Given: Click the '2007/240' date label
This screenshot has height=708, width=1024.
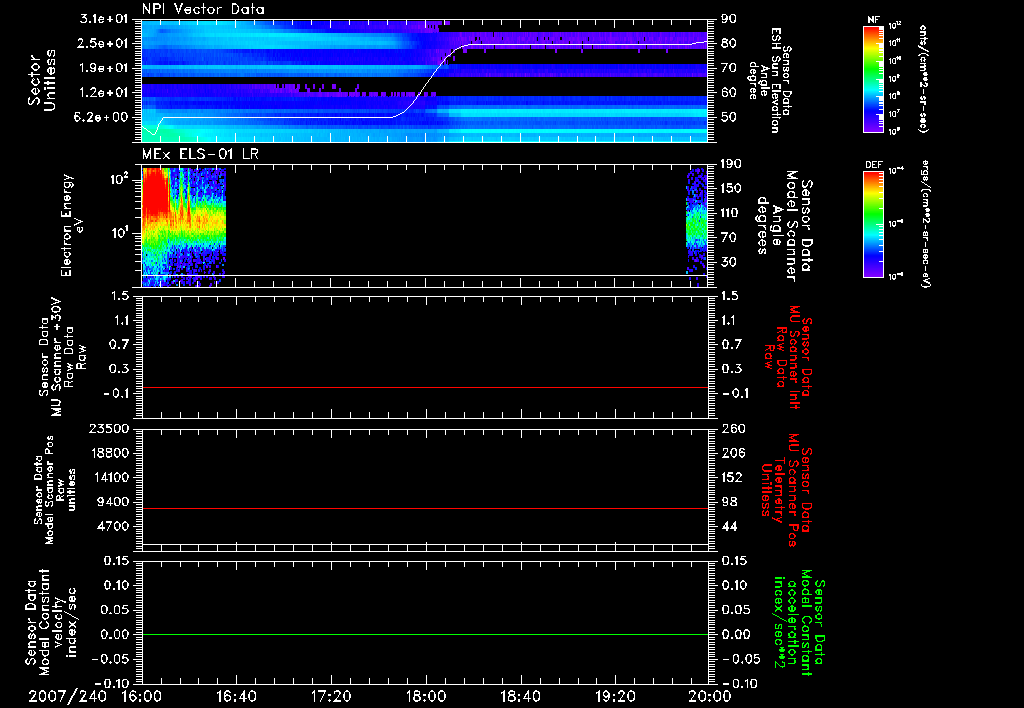Looking at the screenshot, I should (x=67, y=696).
